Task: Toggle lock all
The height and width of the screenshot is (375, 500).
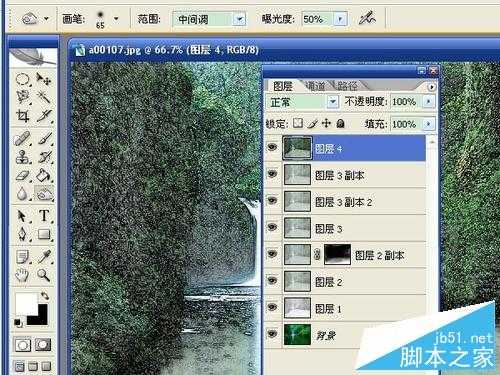Action: point(340,123)
